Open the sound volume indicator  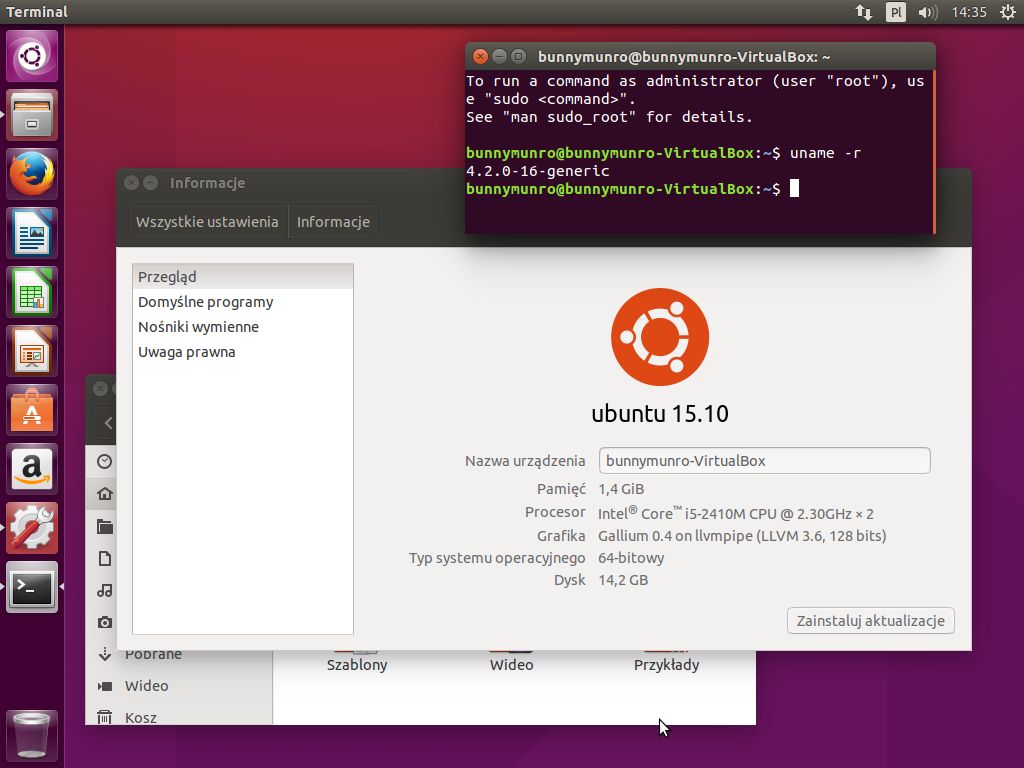point(927,12)
